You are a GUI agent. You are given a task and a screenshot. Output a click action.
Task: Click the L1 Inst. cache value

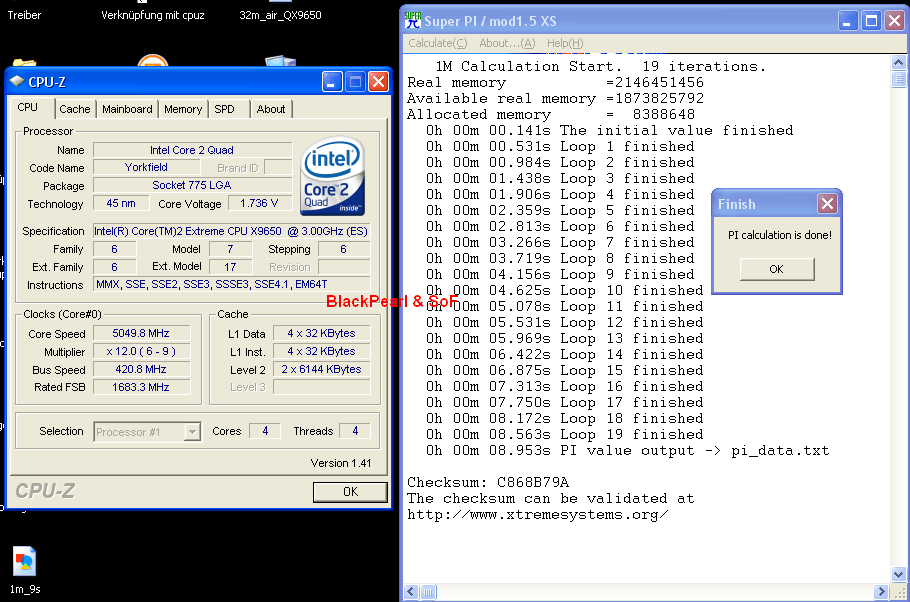coord(322,351)
